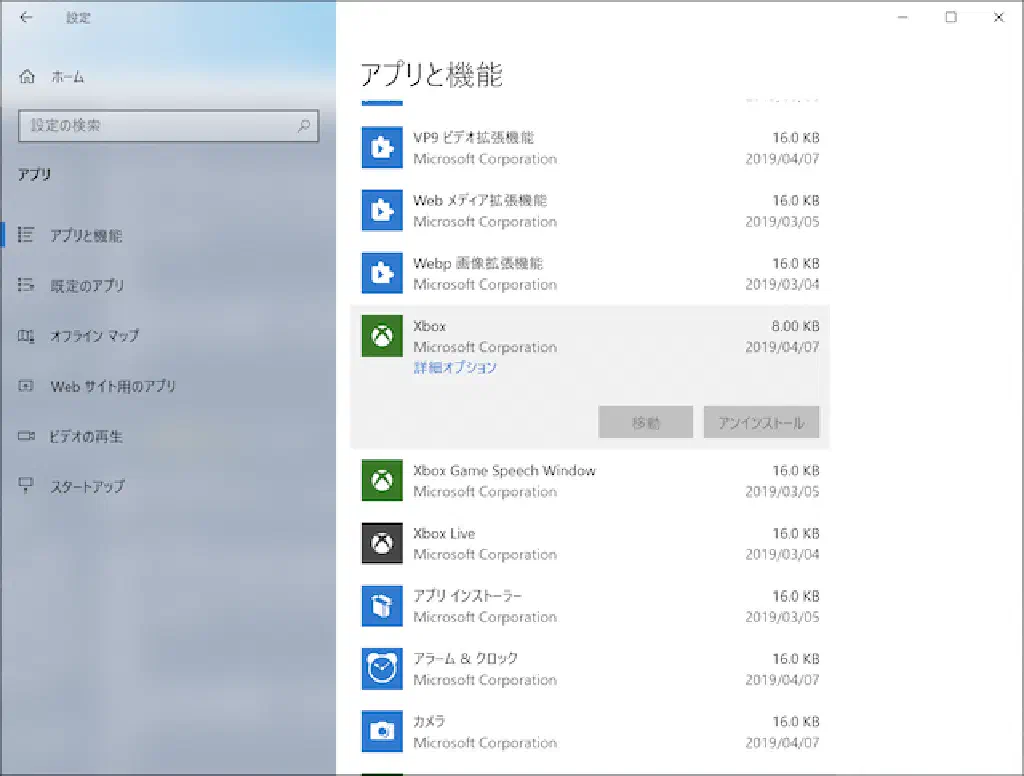The image size is (1024, 776).
Task: Click the green Xbox app icon
Action: click(381, 337)
